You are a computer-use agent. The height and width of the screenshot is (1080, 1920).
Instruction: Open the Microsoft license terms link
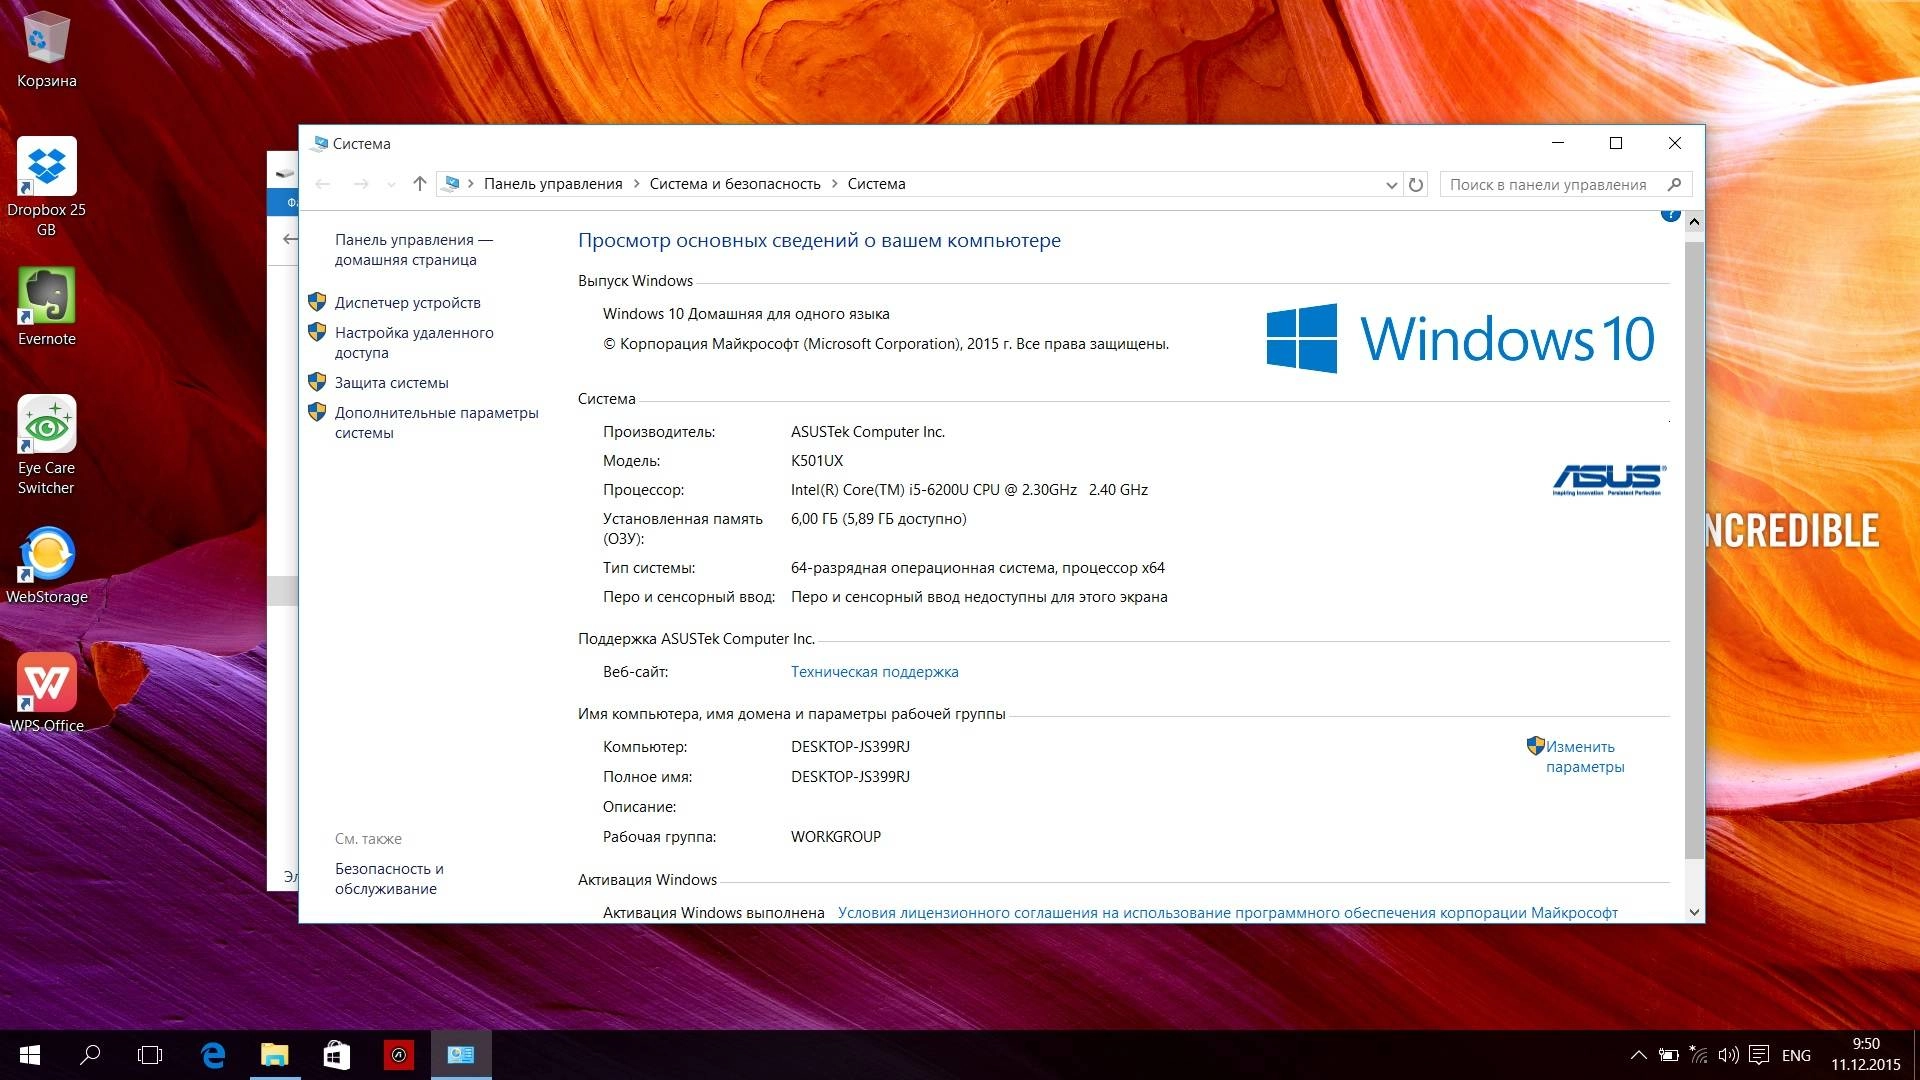pos(1227,913)
